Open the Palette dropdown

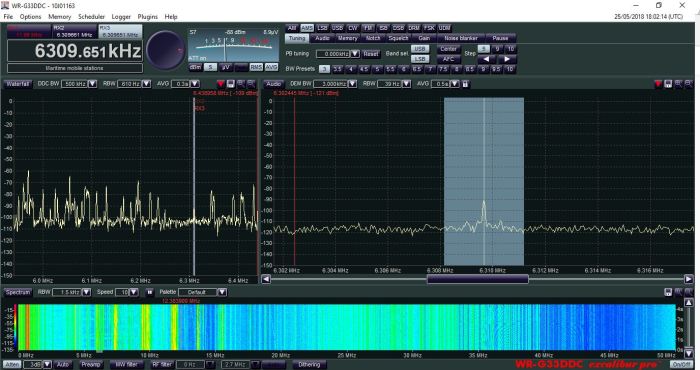point(222,292)
